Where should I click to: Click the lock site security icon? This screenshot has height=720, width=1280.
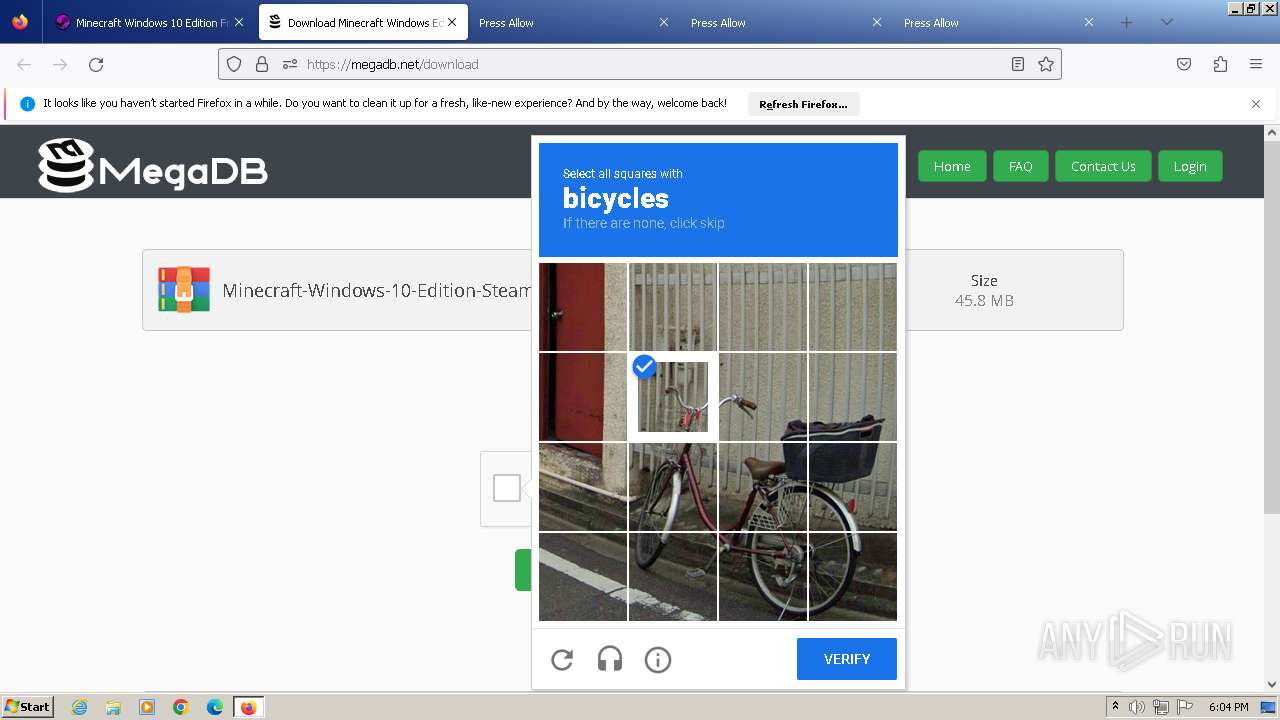(x=262, y=64)
